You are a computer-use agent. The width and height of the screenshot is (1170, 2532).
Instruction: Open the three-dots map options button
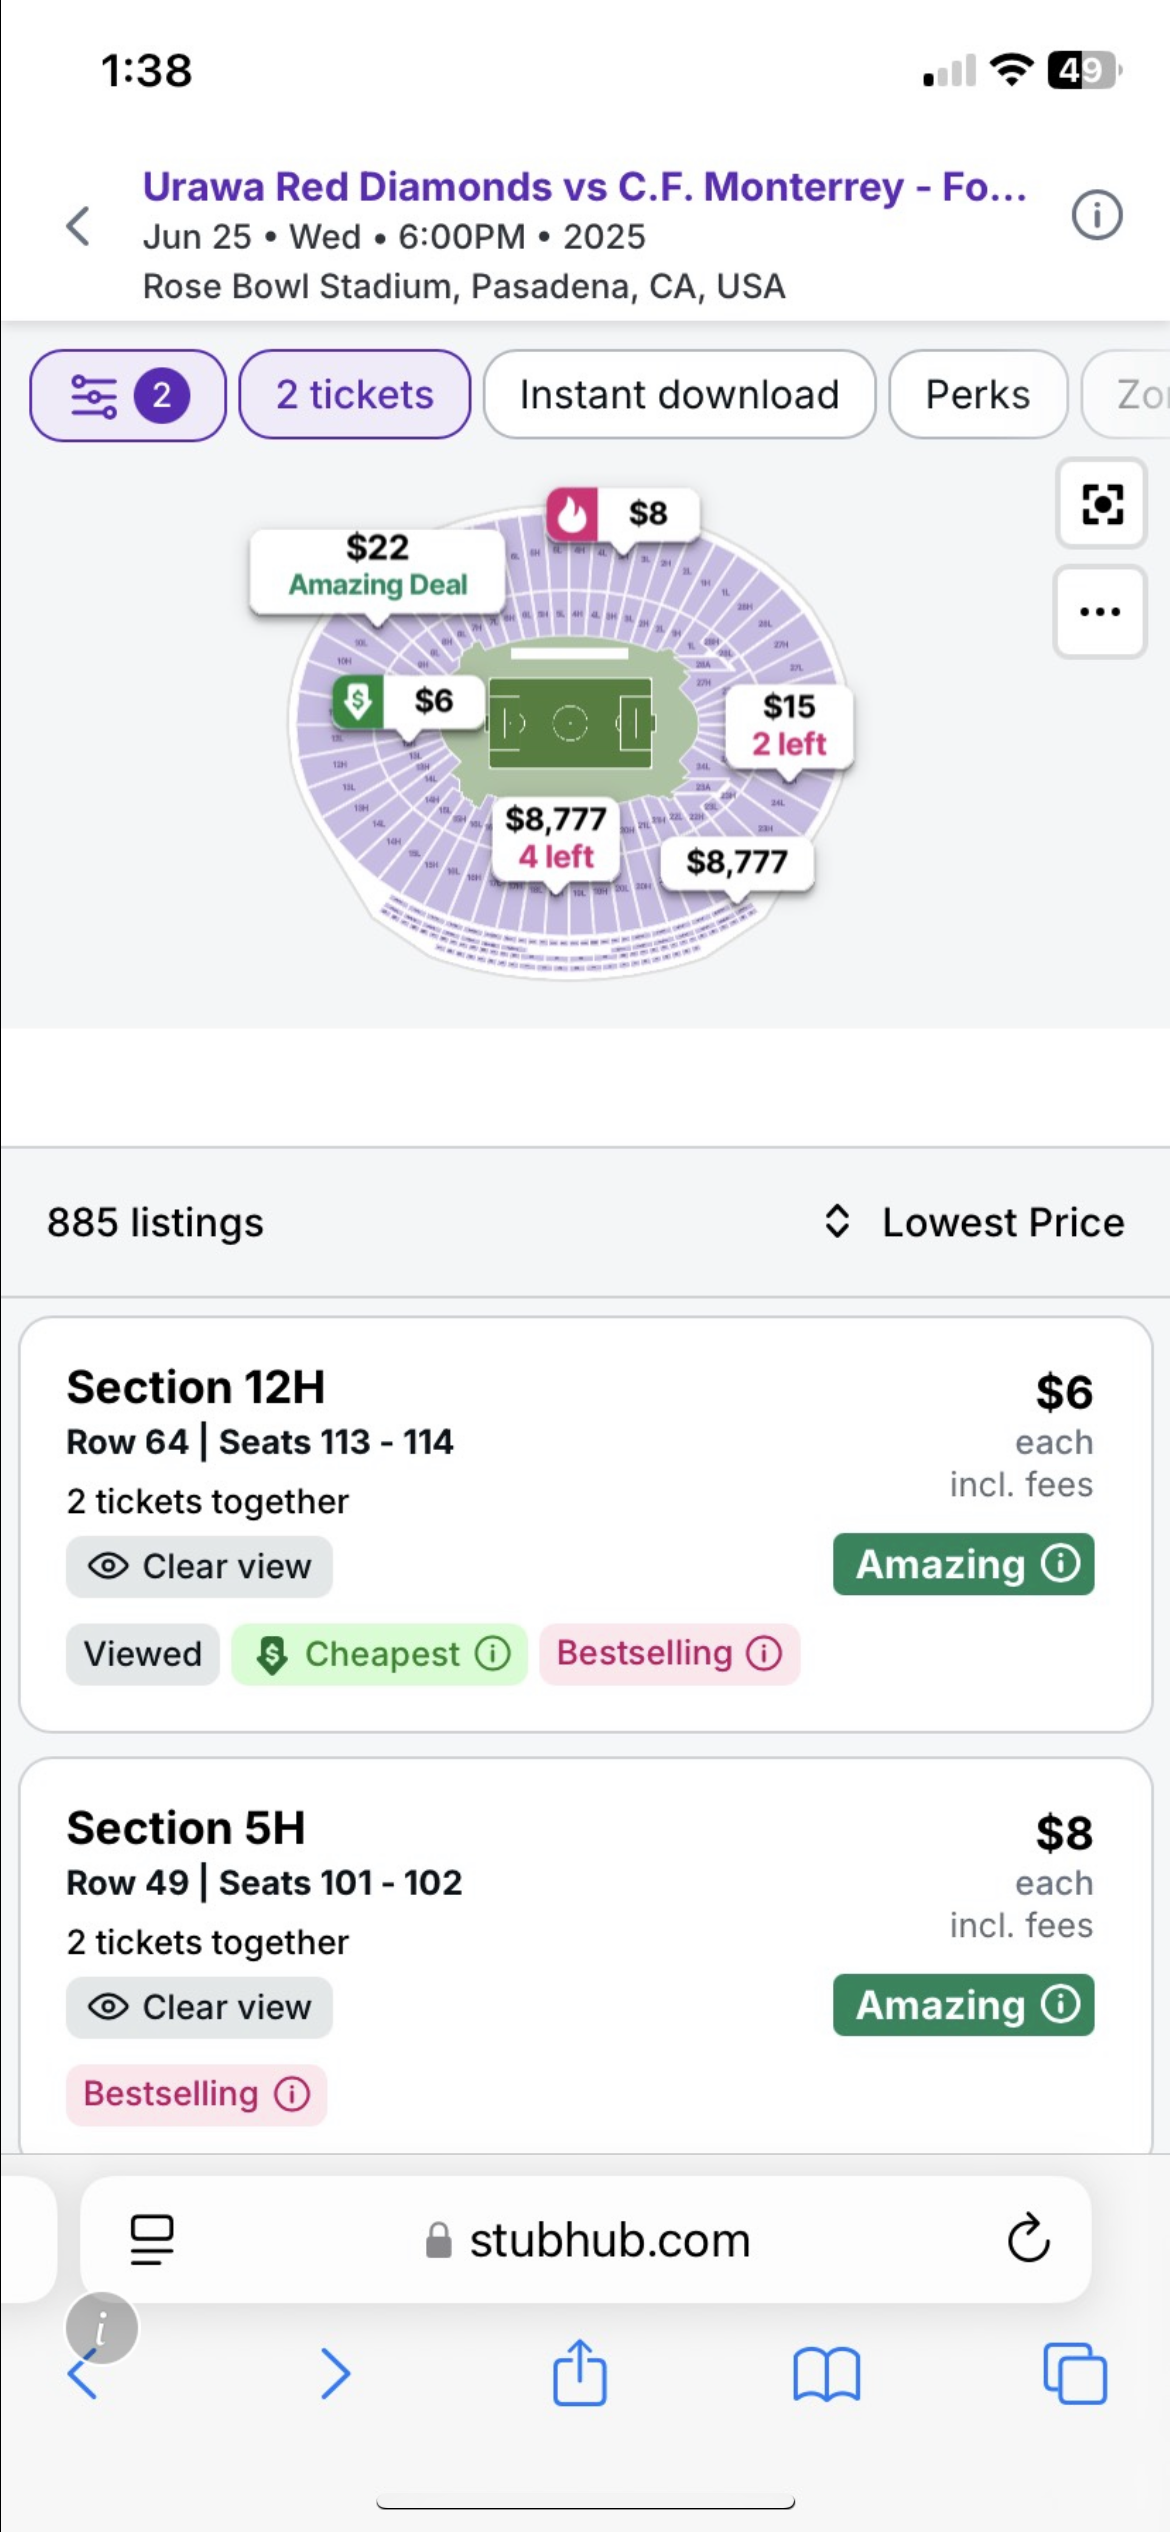coord(1100,612)
